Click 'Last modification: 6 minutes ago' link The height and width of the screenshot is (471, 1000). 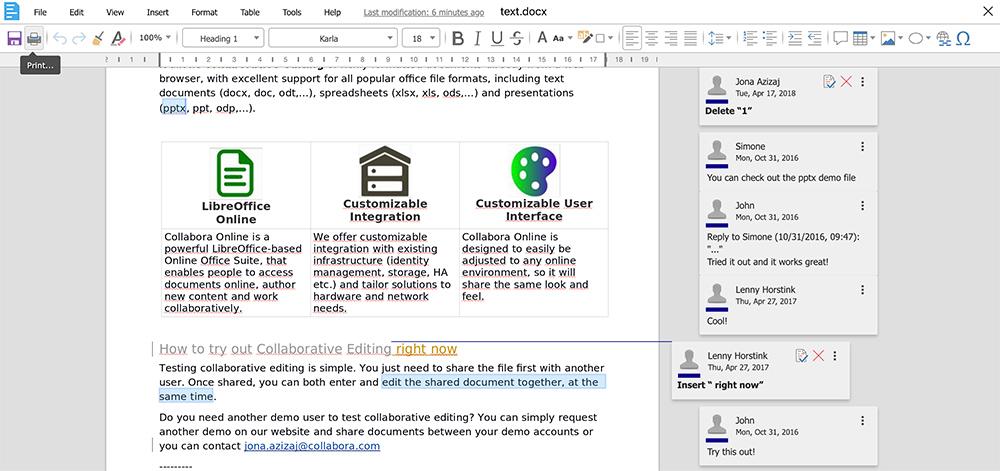[x=423, y=12]
